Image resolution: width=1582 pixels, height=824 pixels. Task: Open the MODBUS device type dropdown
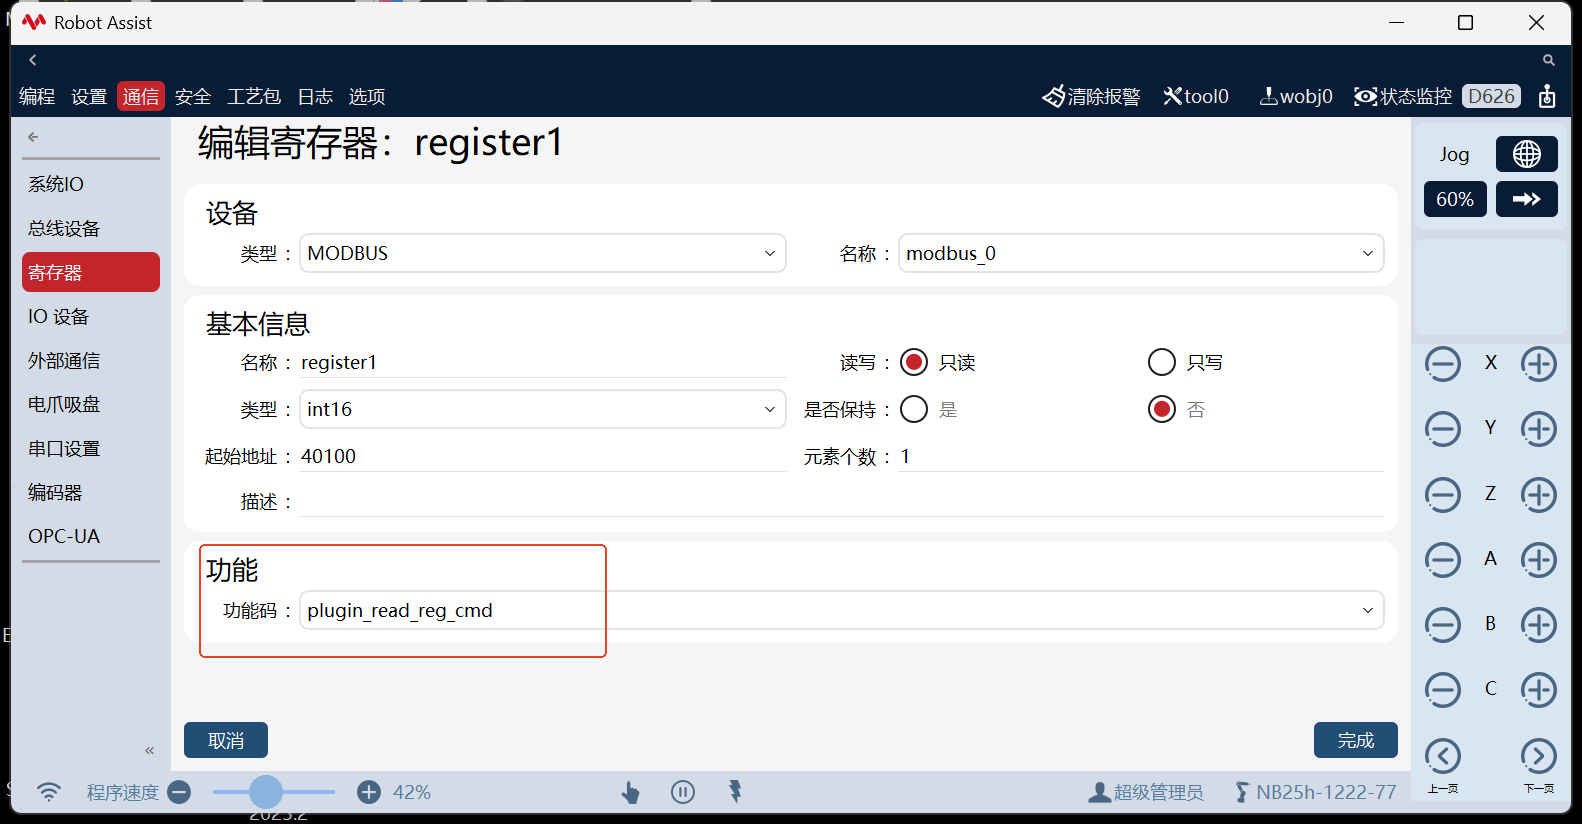543,253
